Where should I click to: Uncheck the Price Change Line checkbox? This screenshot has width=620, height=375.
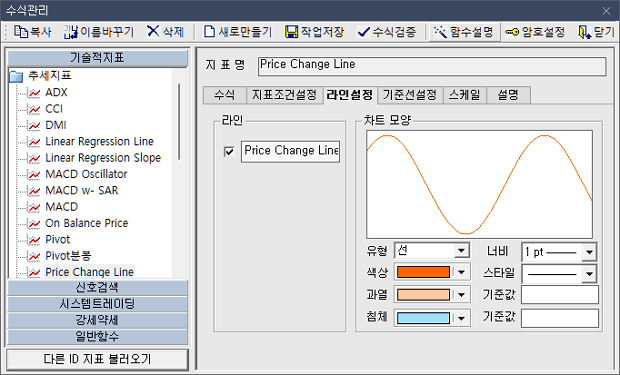pos(229,151)
